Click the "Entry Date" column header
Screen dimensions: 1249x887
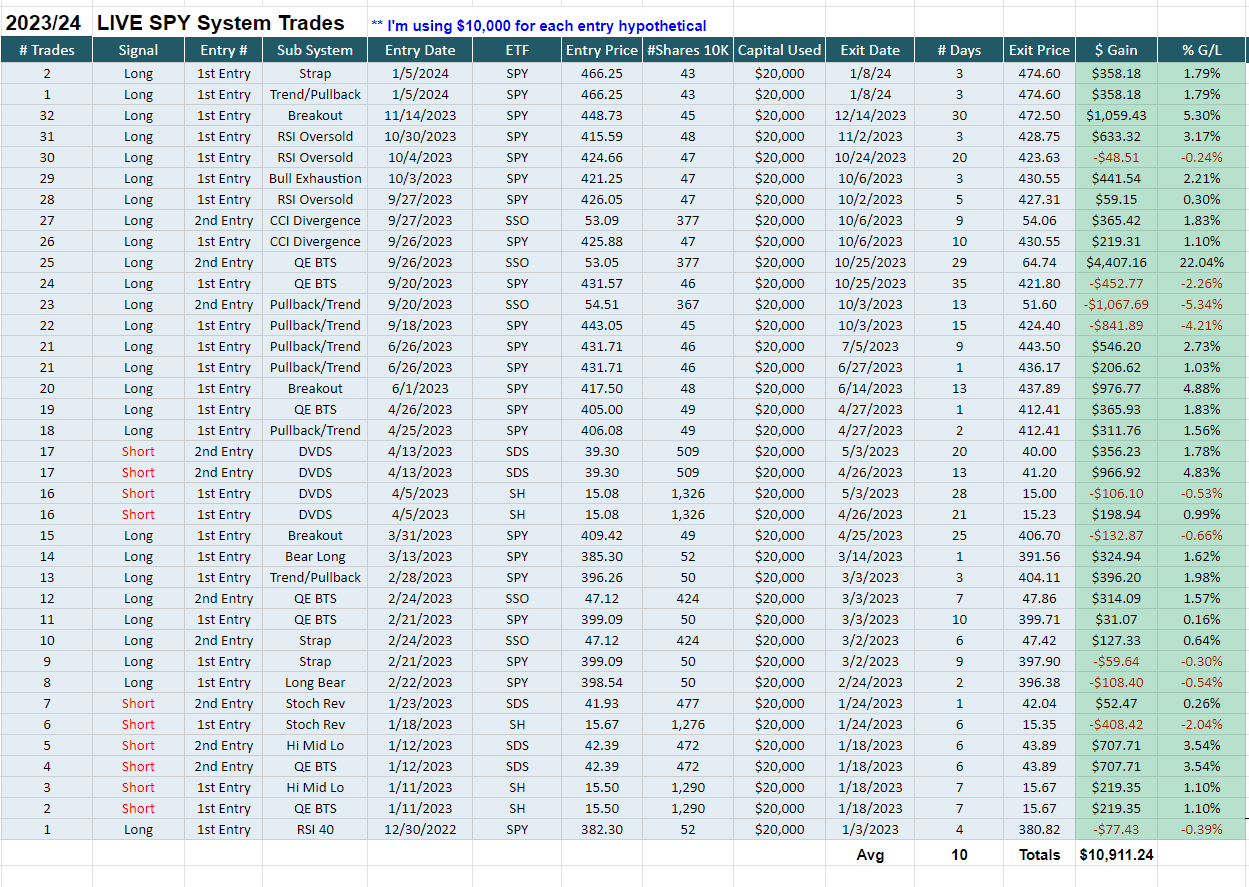tap(420, 50)
